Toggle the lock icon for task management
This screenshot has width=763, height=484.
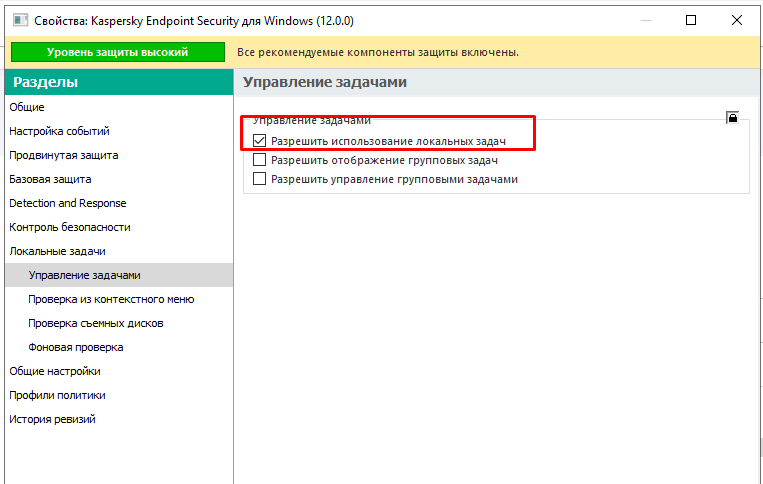(732, 117)
